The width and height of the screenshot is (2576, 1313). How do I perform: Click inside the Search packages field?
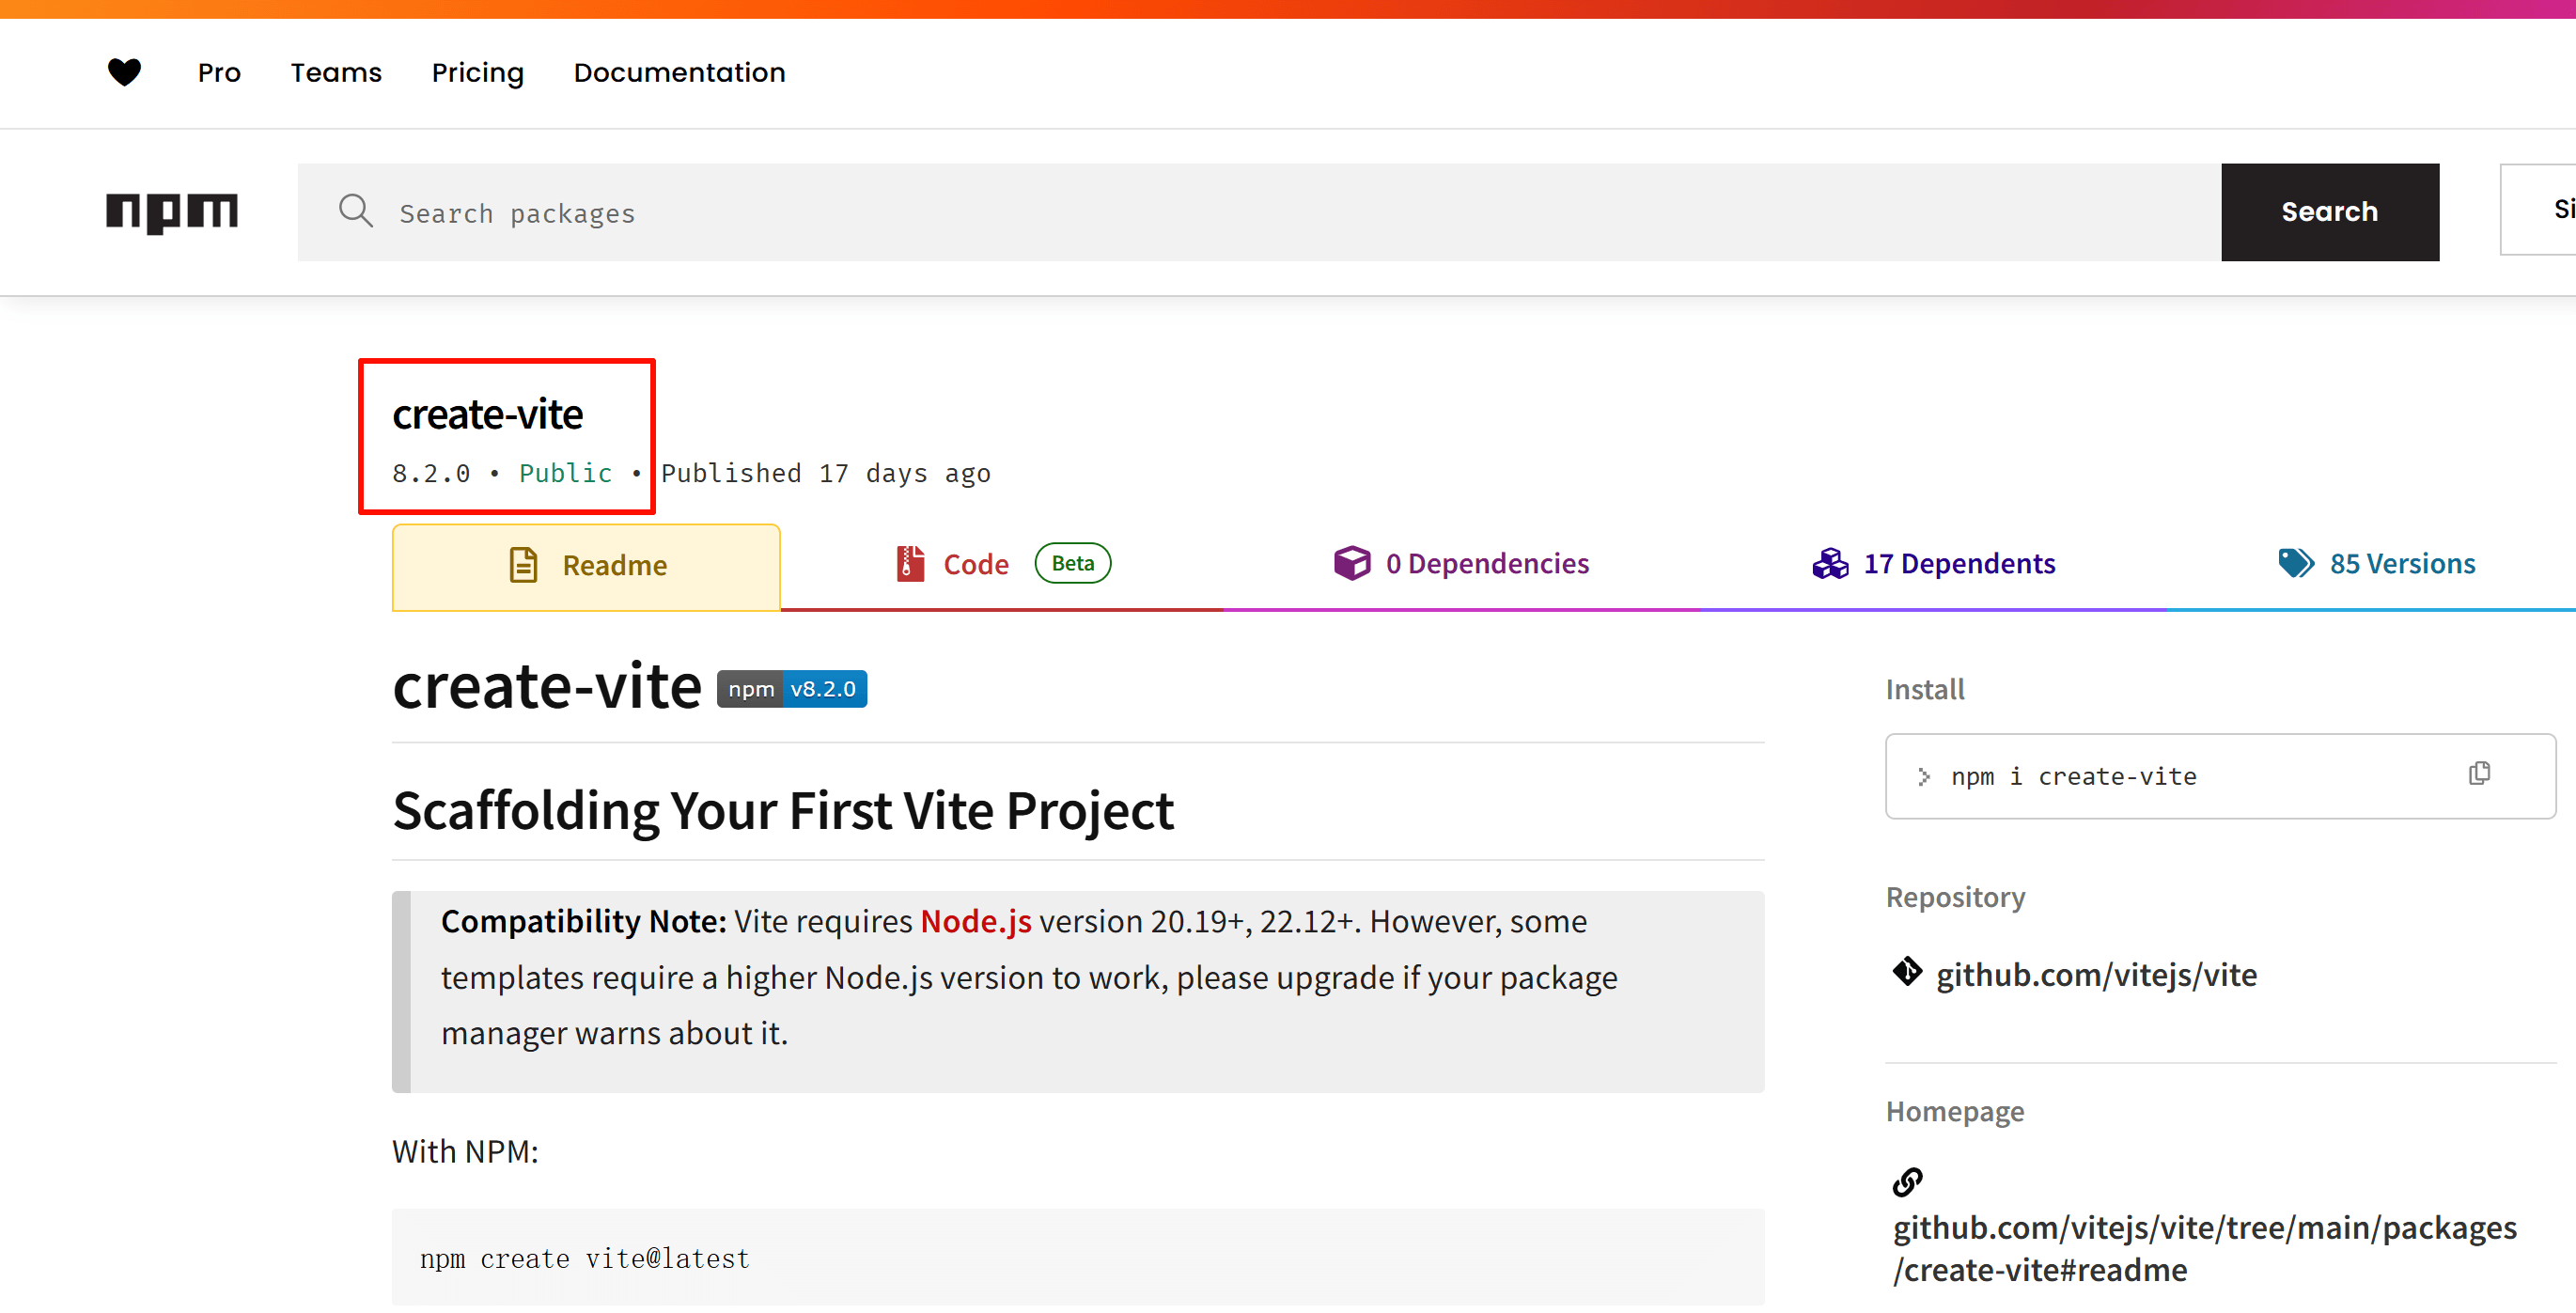tap(800, 212)
